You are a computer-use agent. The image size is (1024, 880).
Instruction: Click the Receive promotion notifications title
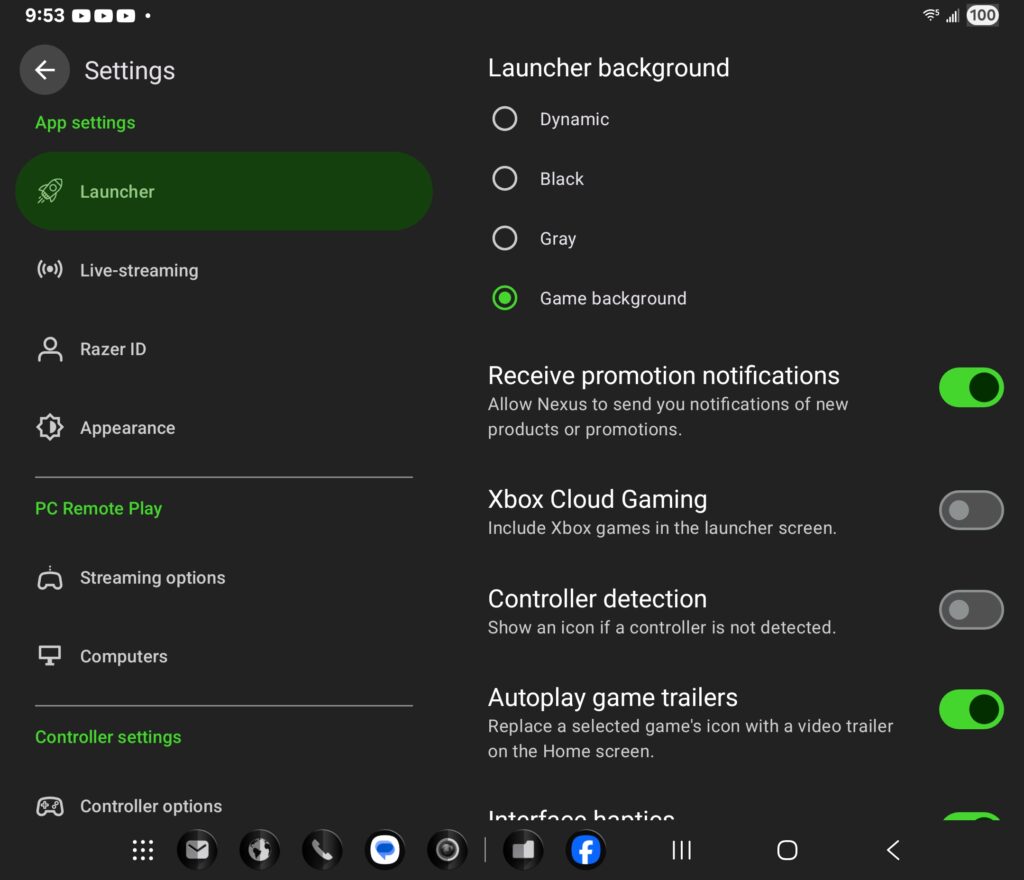[x=664, y=375]
